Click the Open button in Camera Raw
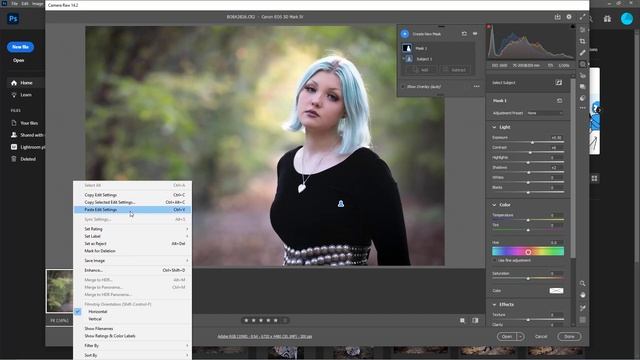 (x=507, y=337)
